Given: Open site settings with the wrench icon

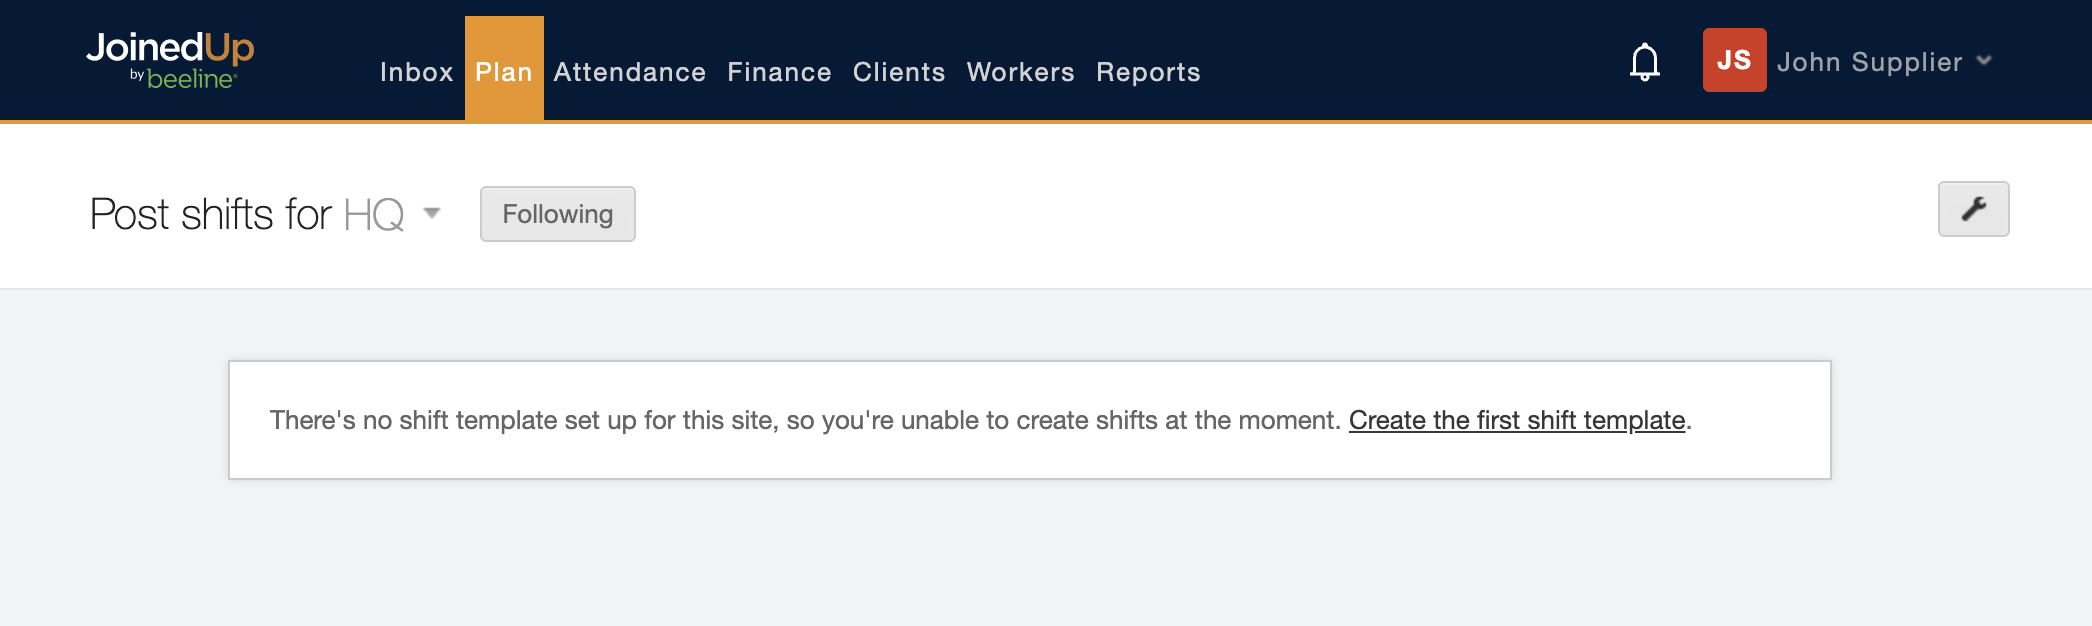Looking at the screenshot, I should click(x=1973, y=209).
